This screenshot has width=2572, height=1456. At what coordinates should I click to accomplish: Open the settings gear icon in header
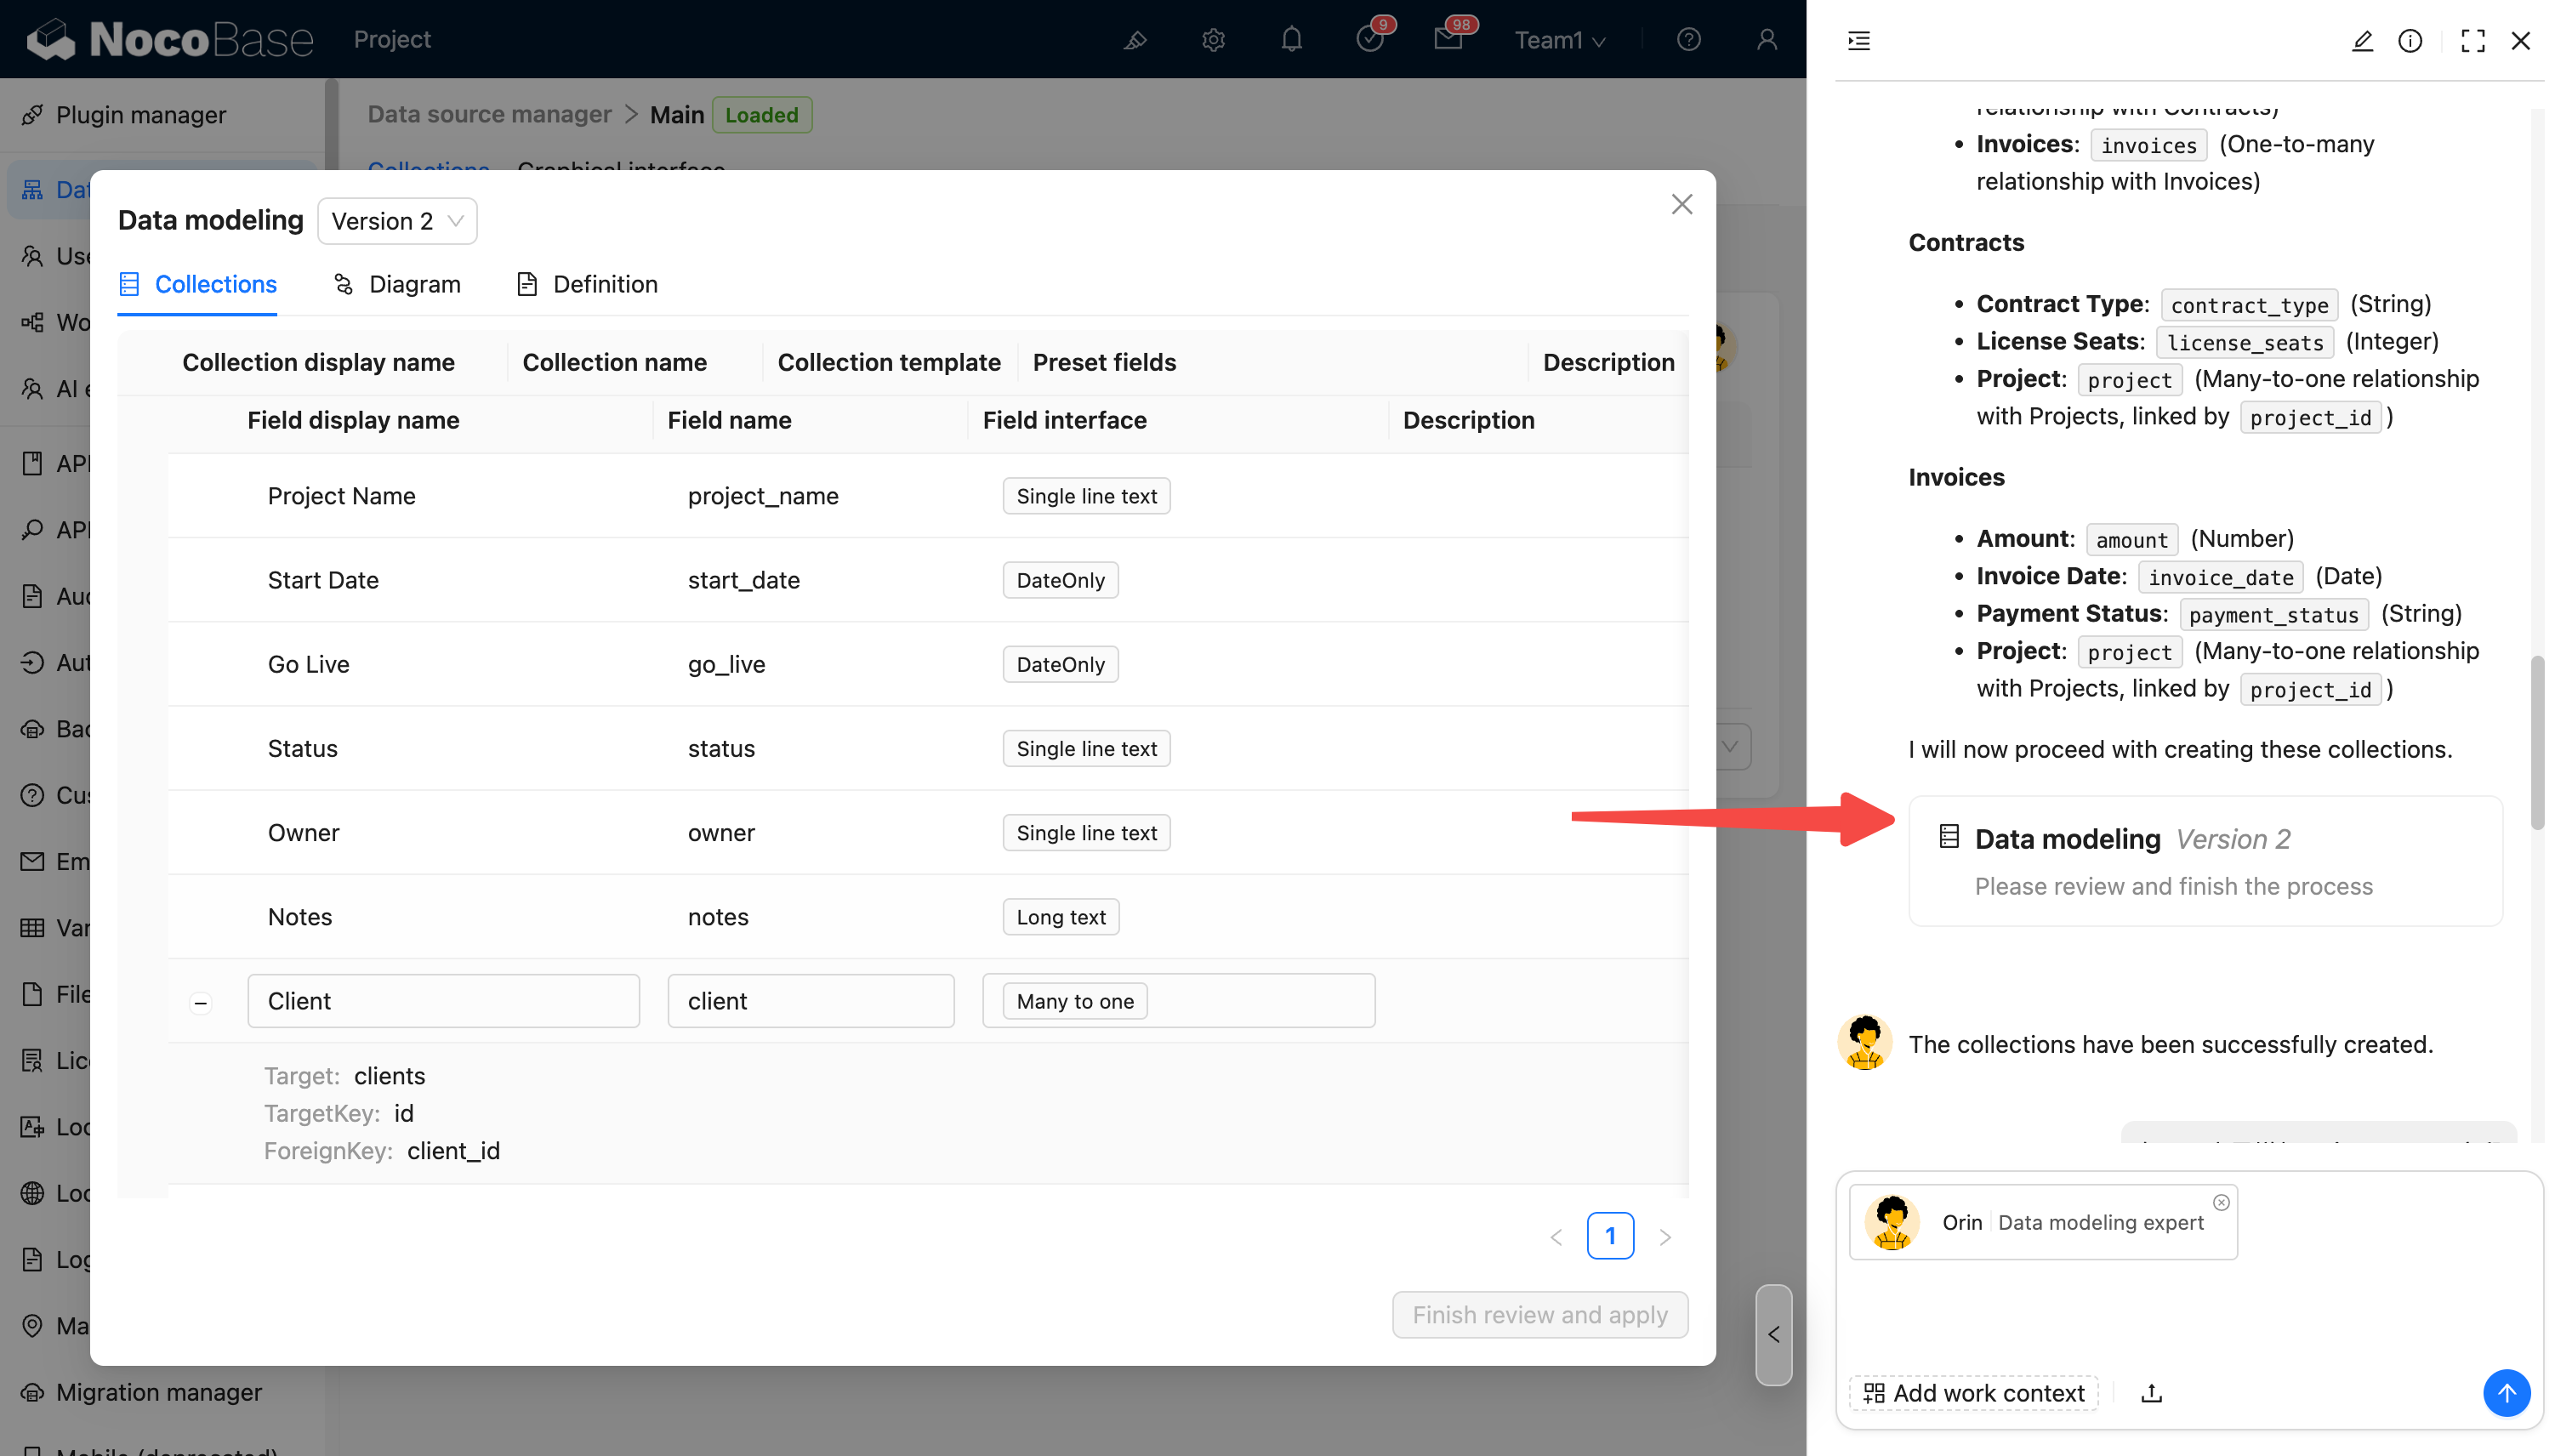pyautogui.click(x=1213, y=40)
